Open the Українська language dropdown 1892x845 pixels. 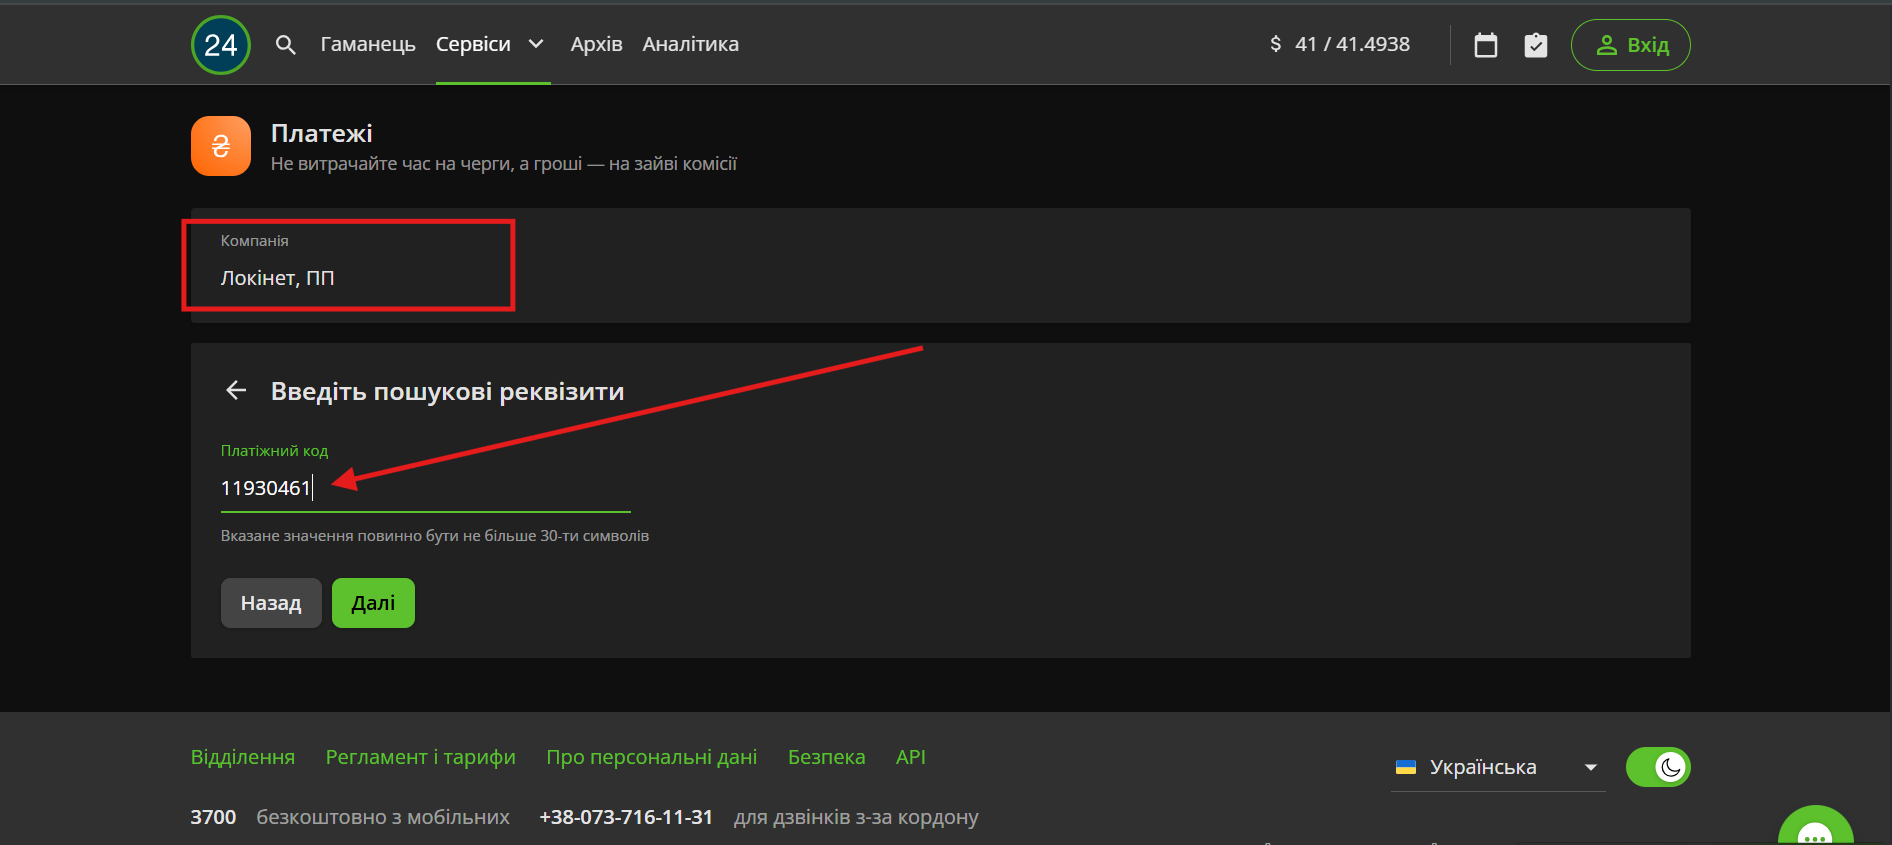tap(1498, 767)
